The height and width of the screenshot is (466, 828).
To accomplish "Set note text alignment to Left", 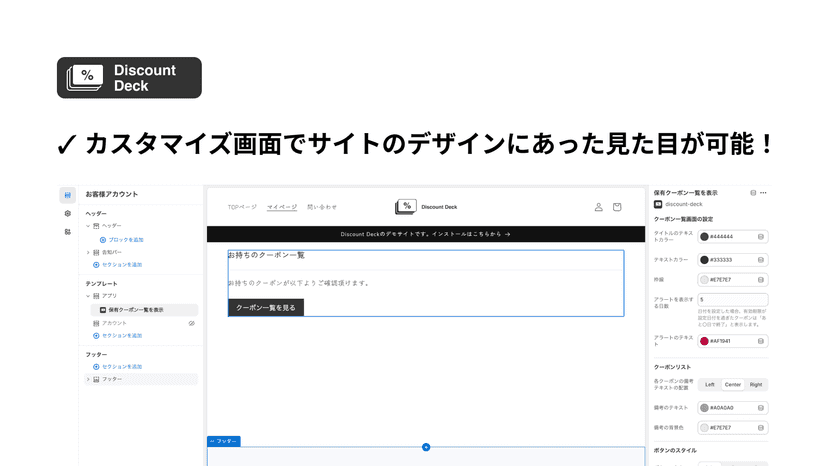I will (710, 385).
